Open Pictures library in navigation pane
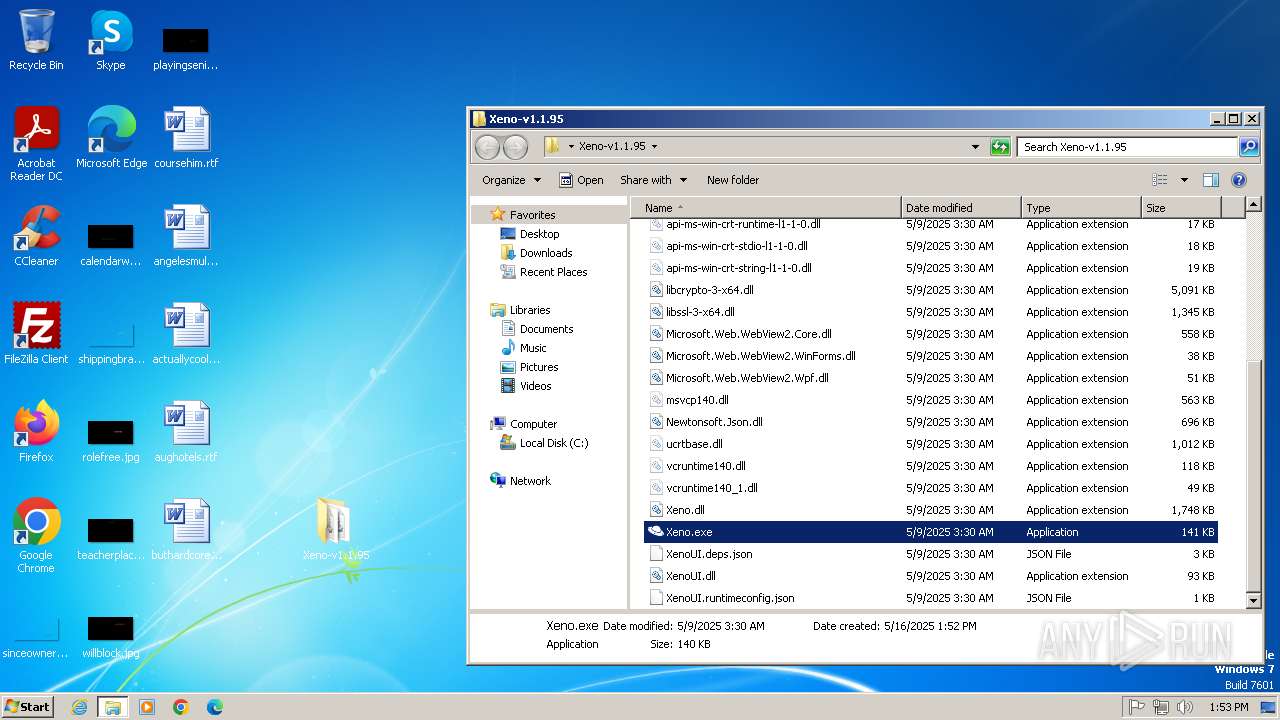The image size is (1280, 720). 539,367
